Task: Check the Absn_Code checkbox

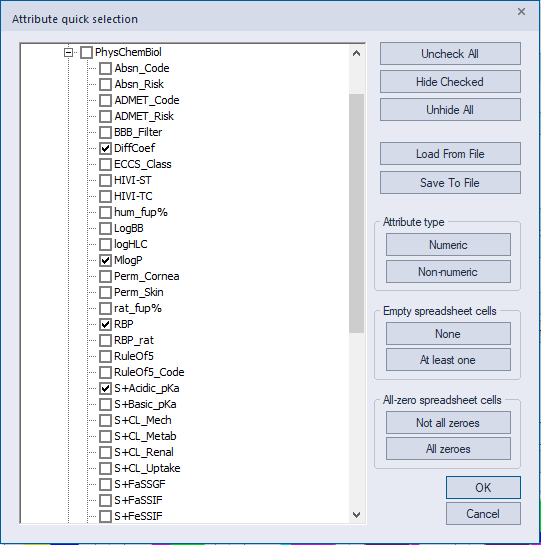Action: pos(105,68)
